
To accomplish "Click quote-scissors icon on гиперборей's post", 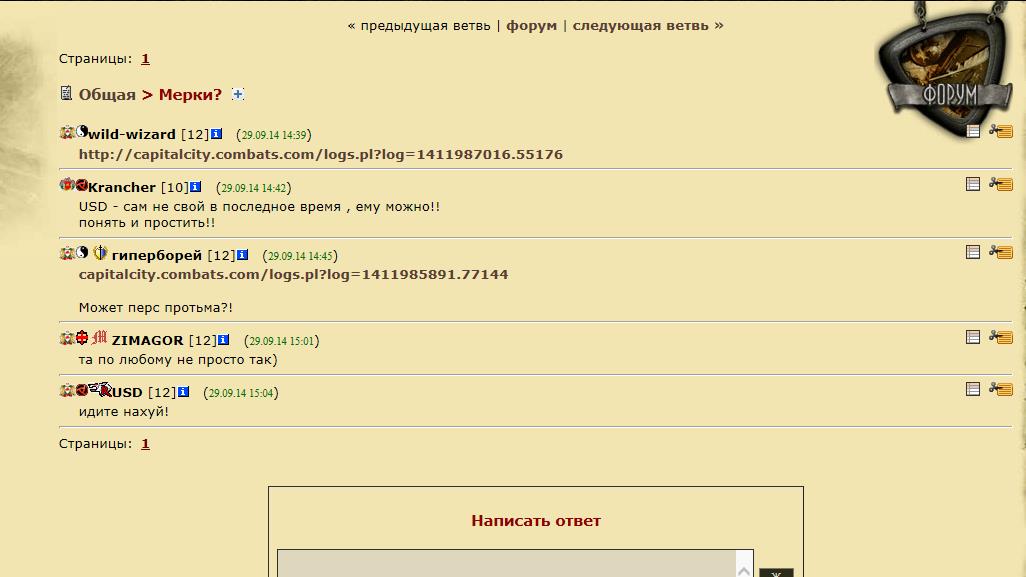I will 1000,252.
